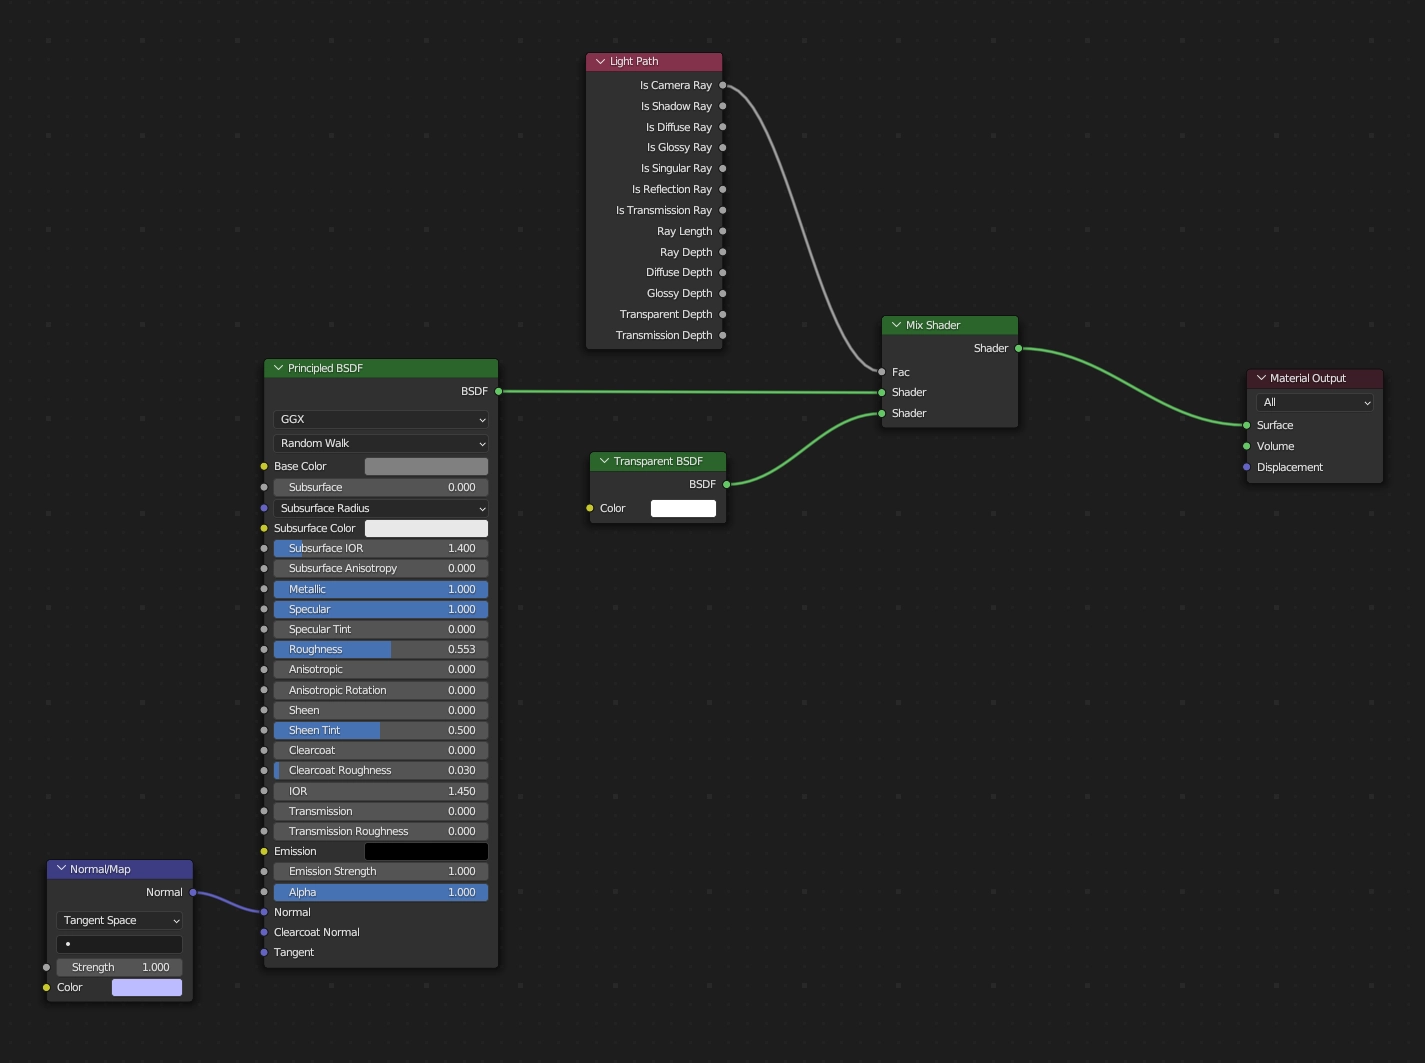Collapse the Light Path node
This screenshot has height=1063, width=1425.
coord(600,62)
